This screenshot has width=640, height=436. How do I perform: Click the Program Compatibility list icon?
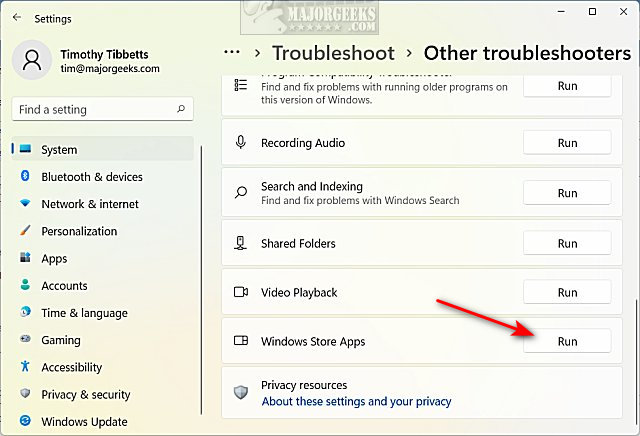pos(241,85)
